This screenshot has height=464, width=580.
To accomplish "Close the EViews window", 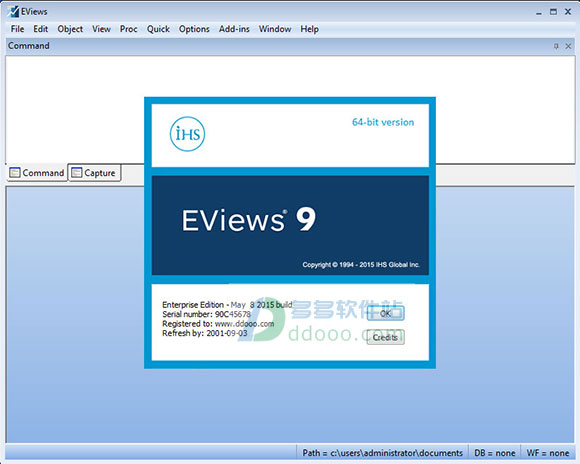I will pyautogui.click(x=568, y=12).
